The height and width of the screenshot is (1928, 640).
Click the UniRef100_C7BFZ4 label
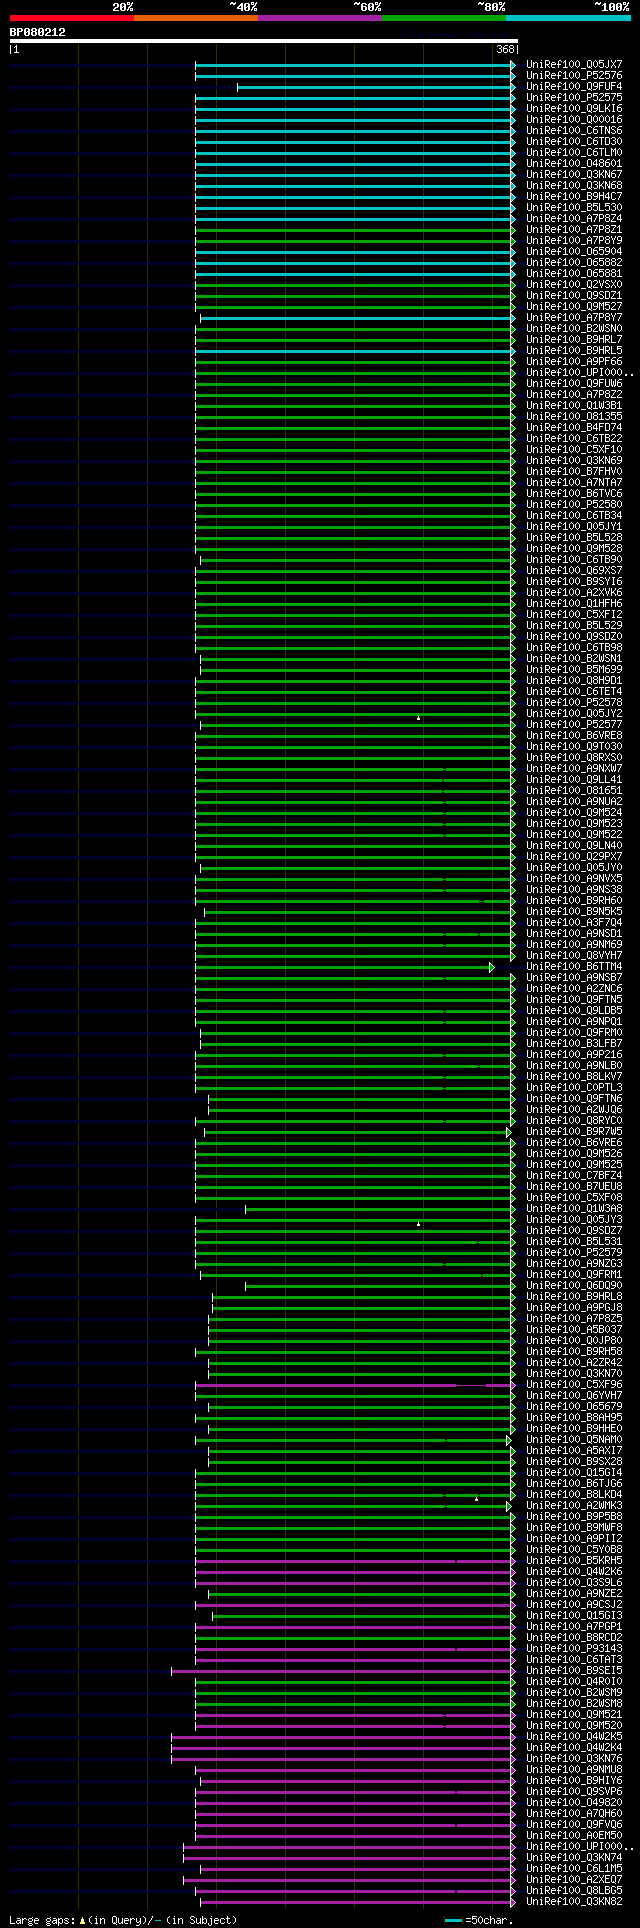click(x=574, y=1176)
